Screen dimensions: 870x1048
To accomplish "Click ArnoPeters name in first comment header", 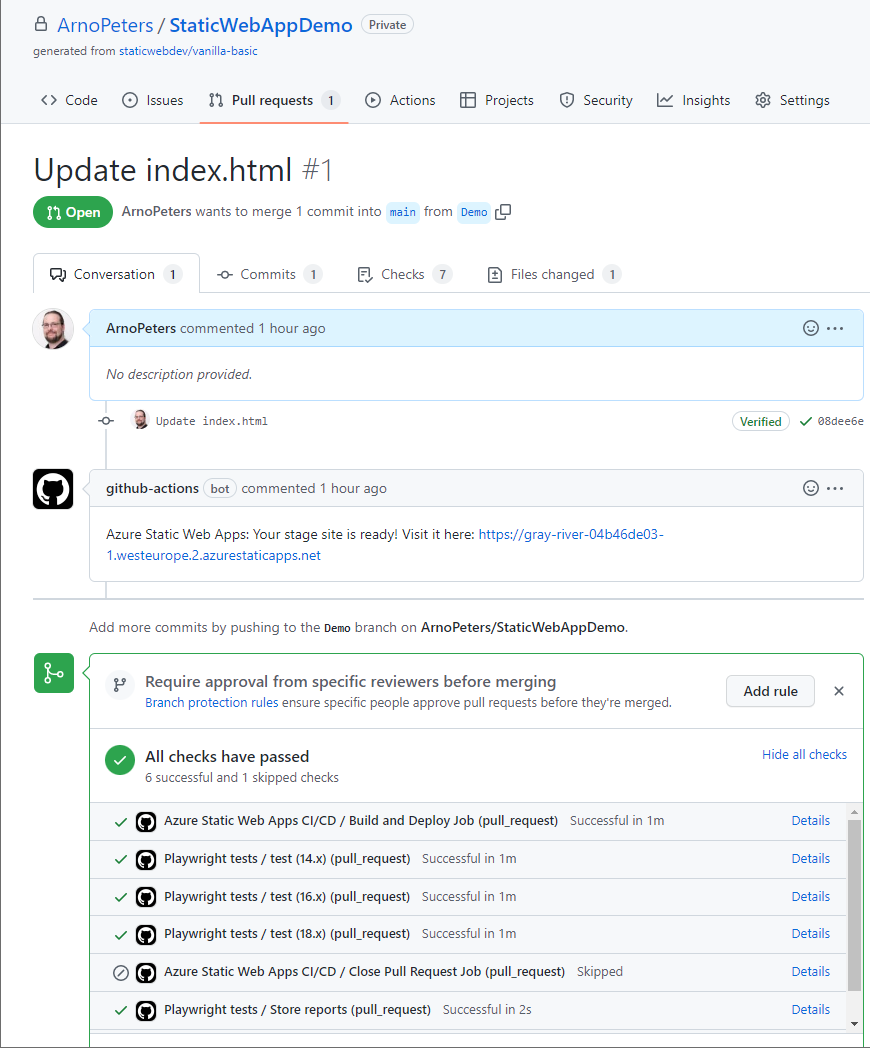I will click(141, 328).
